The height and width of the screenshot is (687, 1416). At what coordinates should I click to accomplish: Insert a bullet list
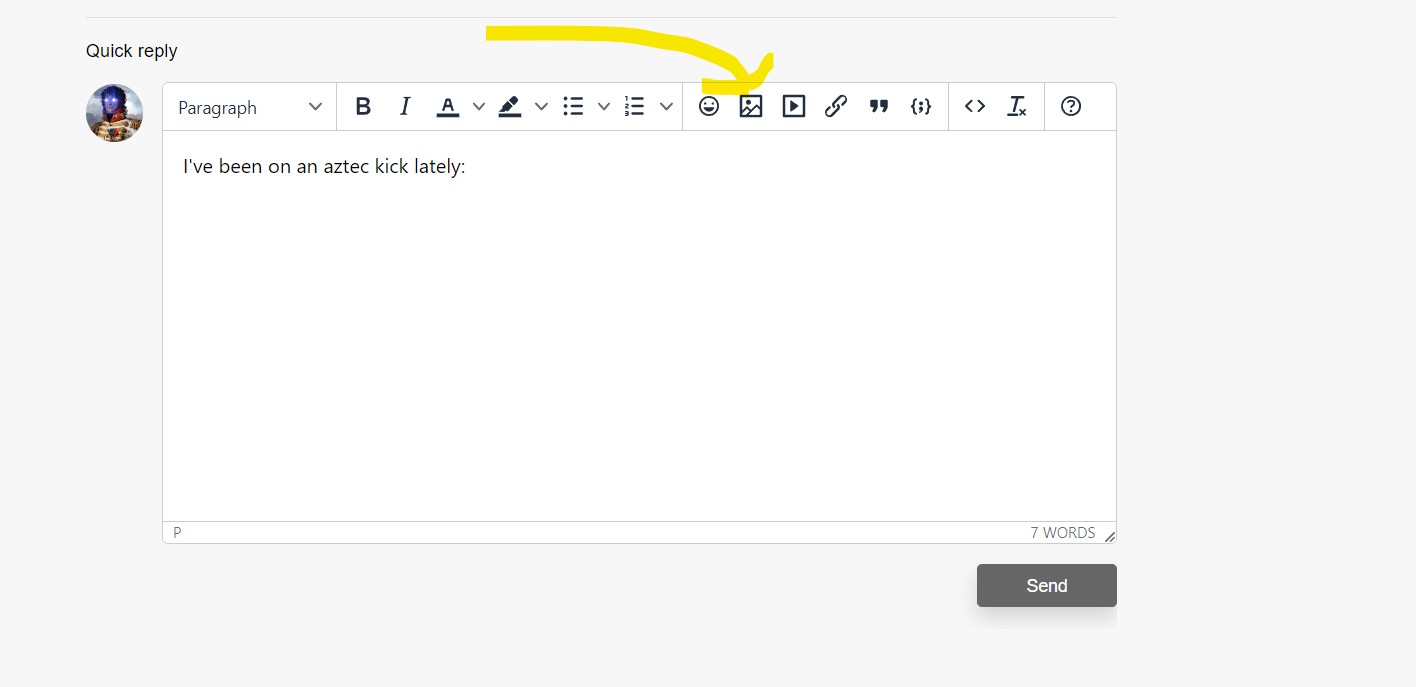pyautogui.click(x=573, y=106)
